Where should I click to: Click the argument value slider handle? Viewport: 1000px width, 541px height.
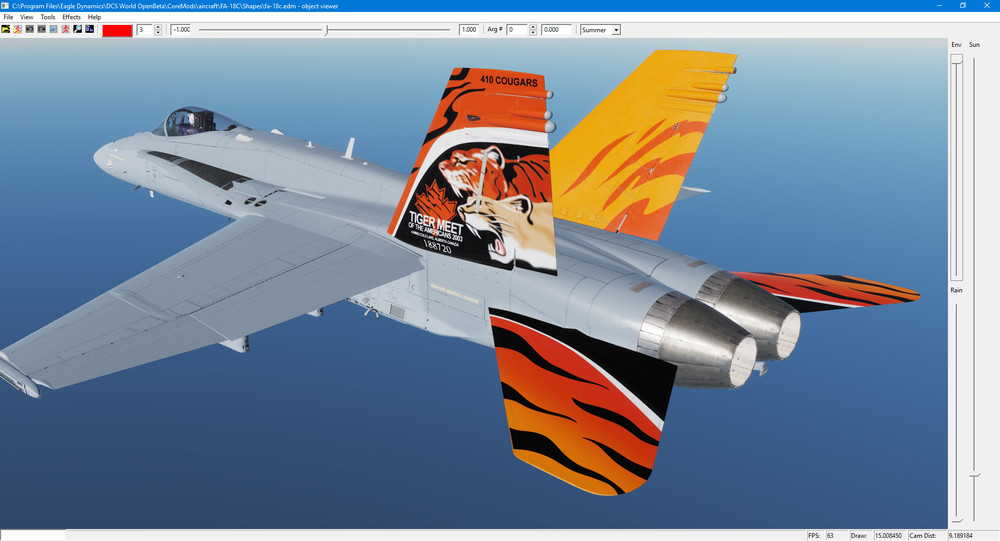(326, 30)
